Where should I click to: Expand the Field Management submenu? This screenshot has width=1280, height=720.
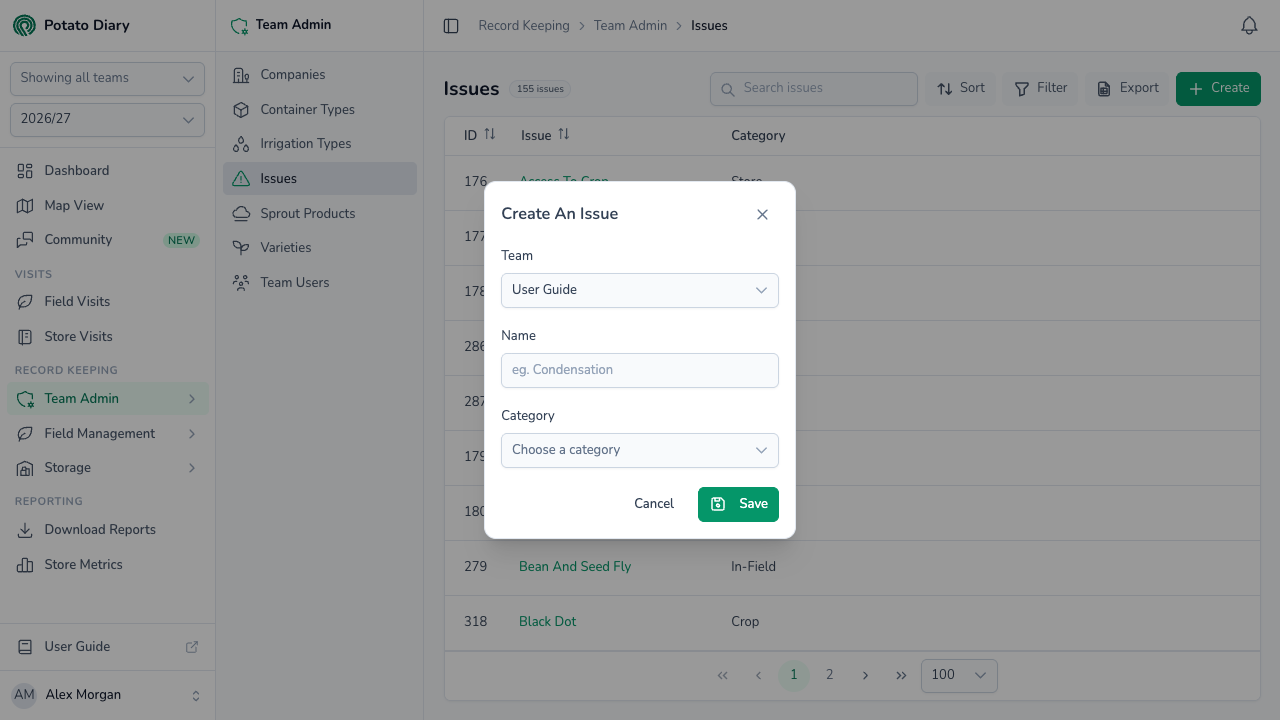coord(107,433)
